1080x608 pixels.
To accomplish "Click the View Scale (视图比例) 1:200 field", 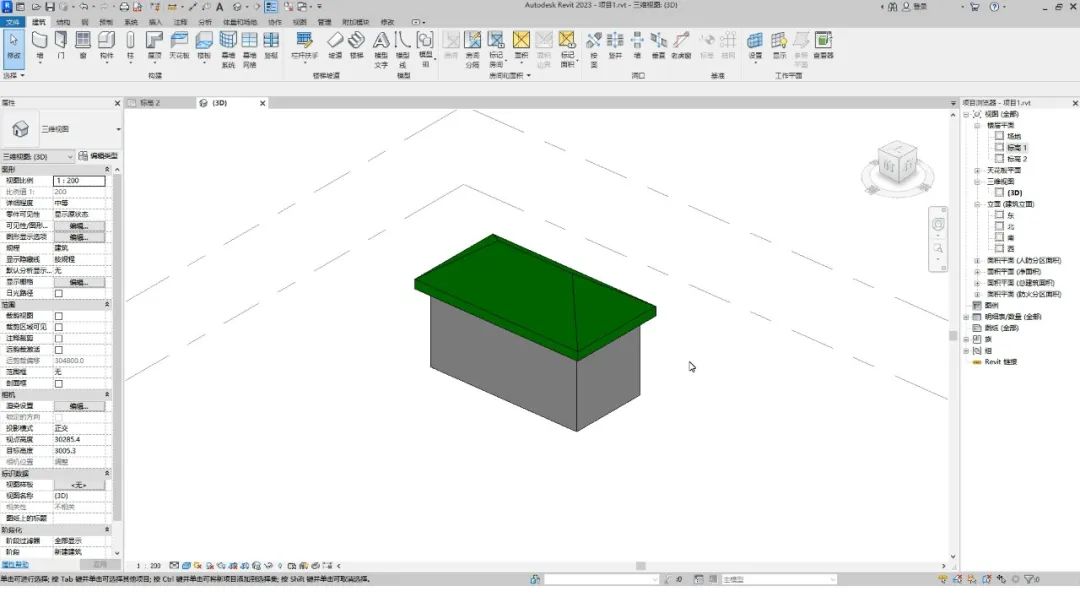I will coord(78,181).
